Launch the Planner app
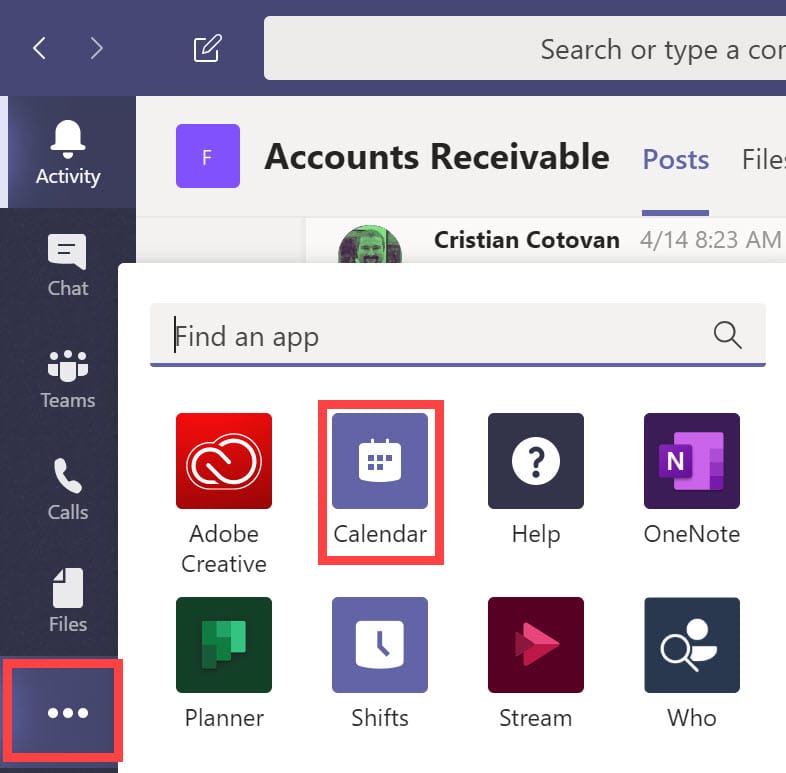The image size is (786, 773). tap(224, 663)
